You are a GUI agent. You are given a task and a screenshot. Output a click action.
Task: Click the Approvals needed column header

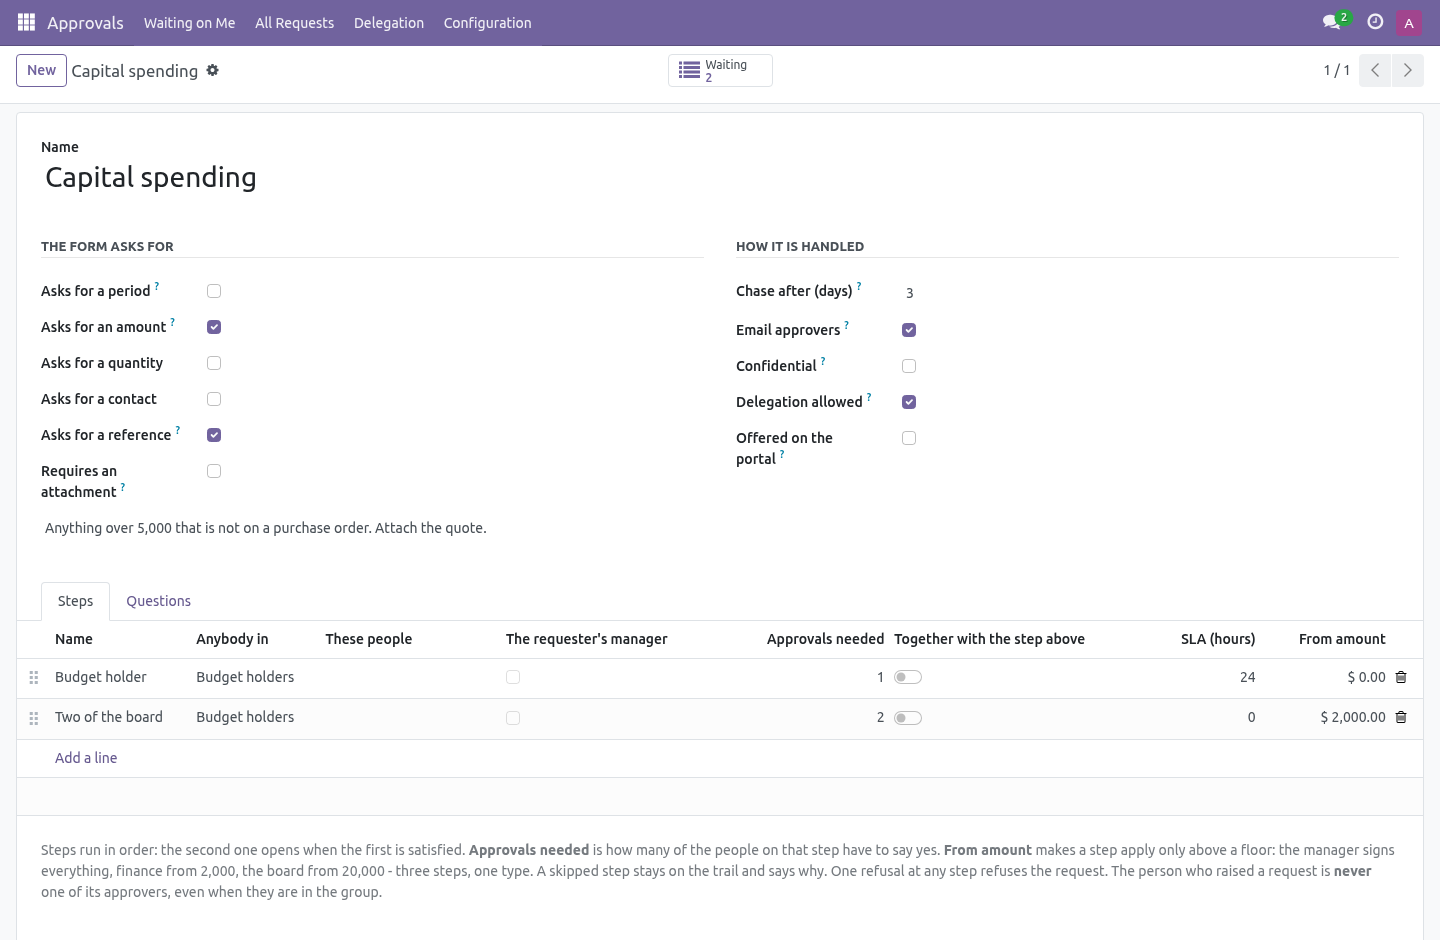(x=825, y=639)
